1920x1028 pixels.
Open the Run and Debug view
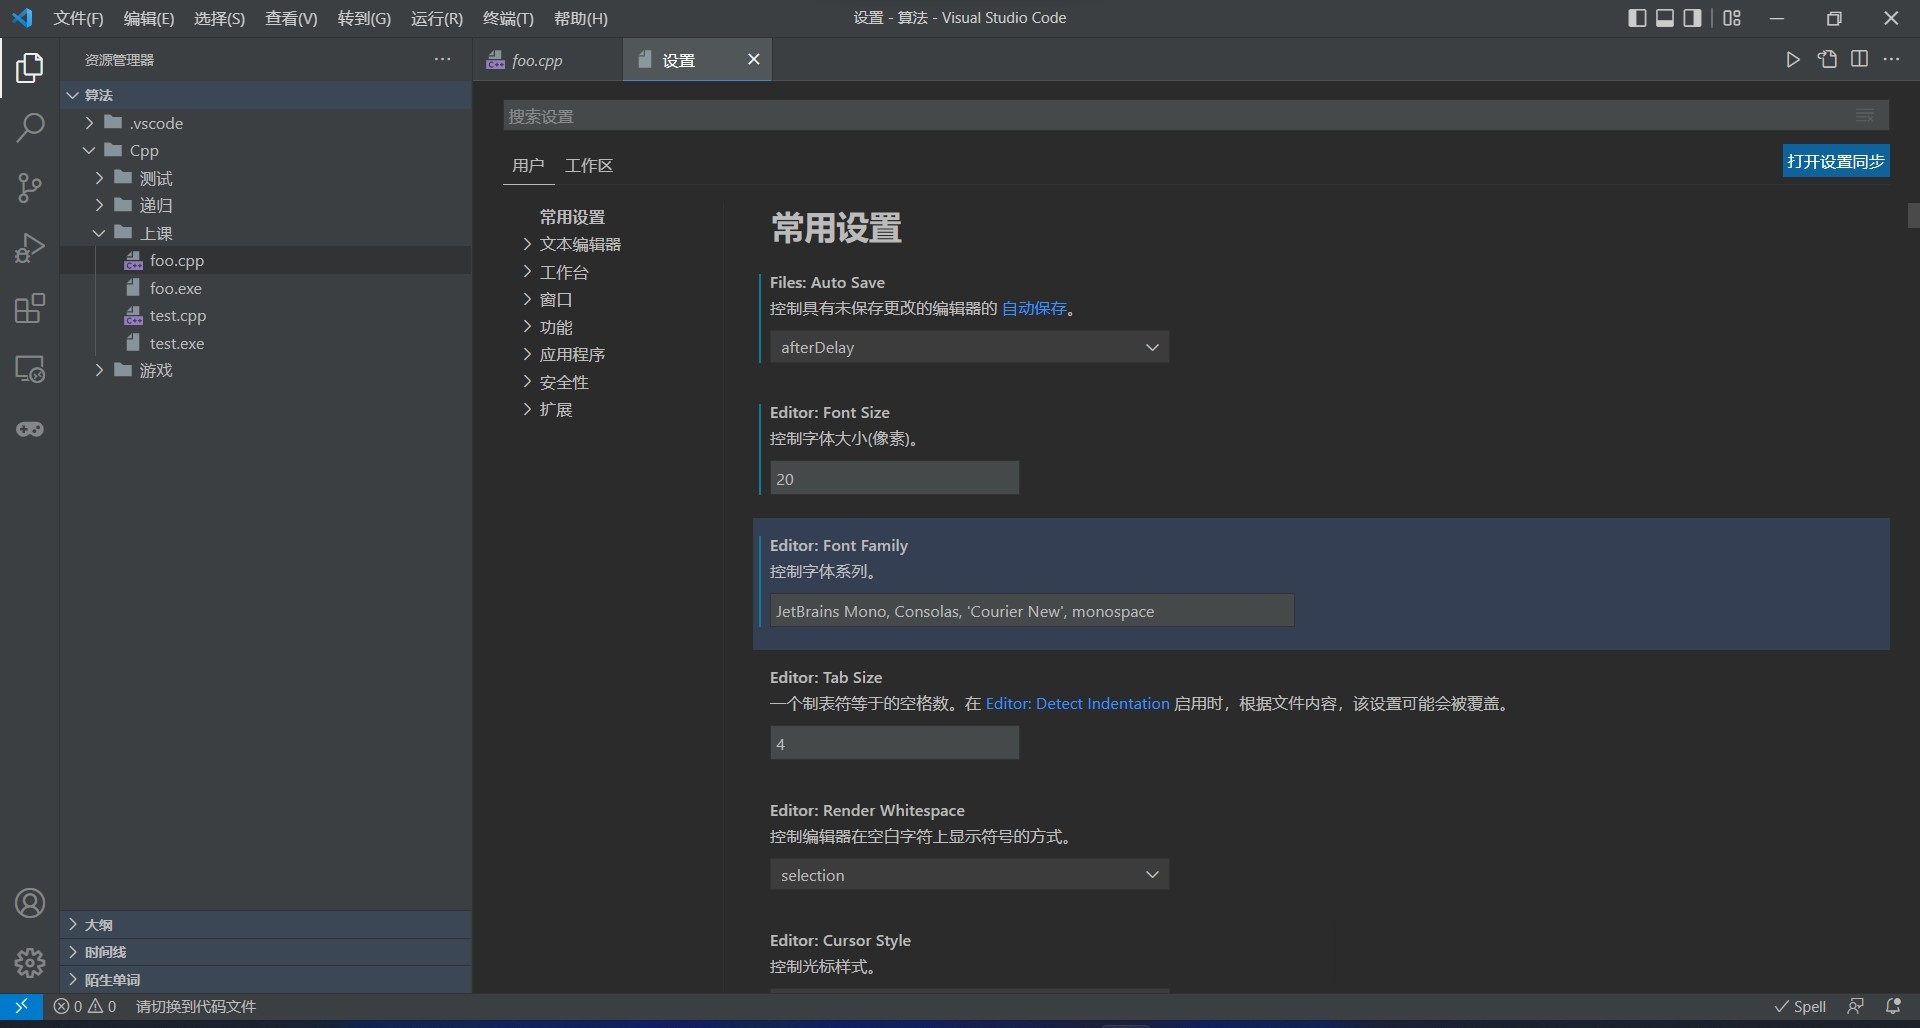29,248
